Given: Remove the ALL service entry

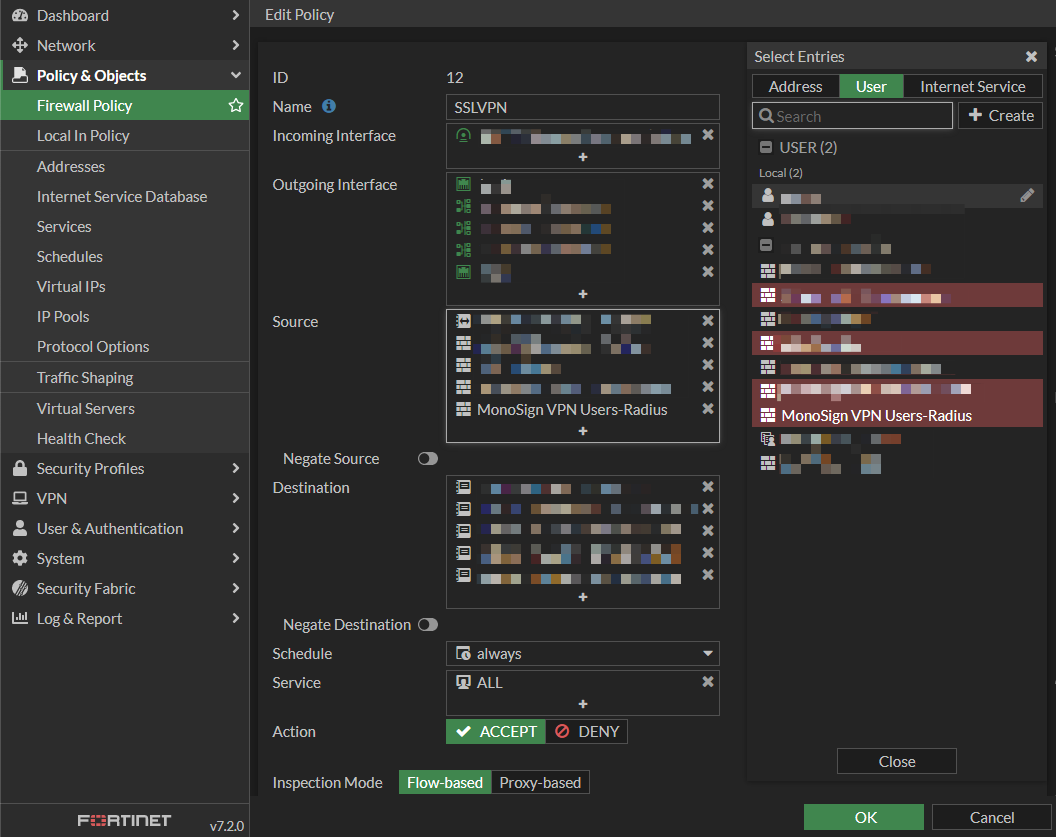Looking at the screenshot, I should point(708,682).
